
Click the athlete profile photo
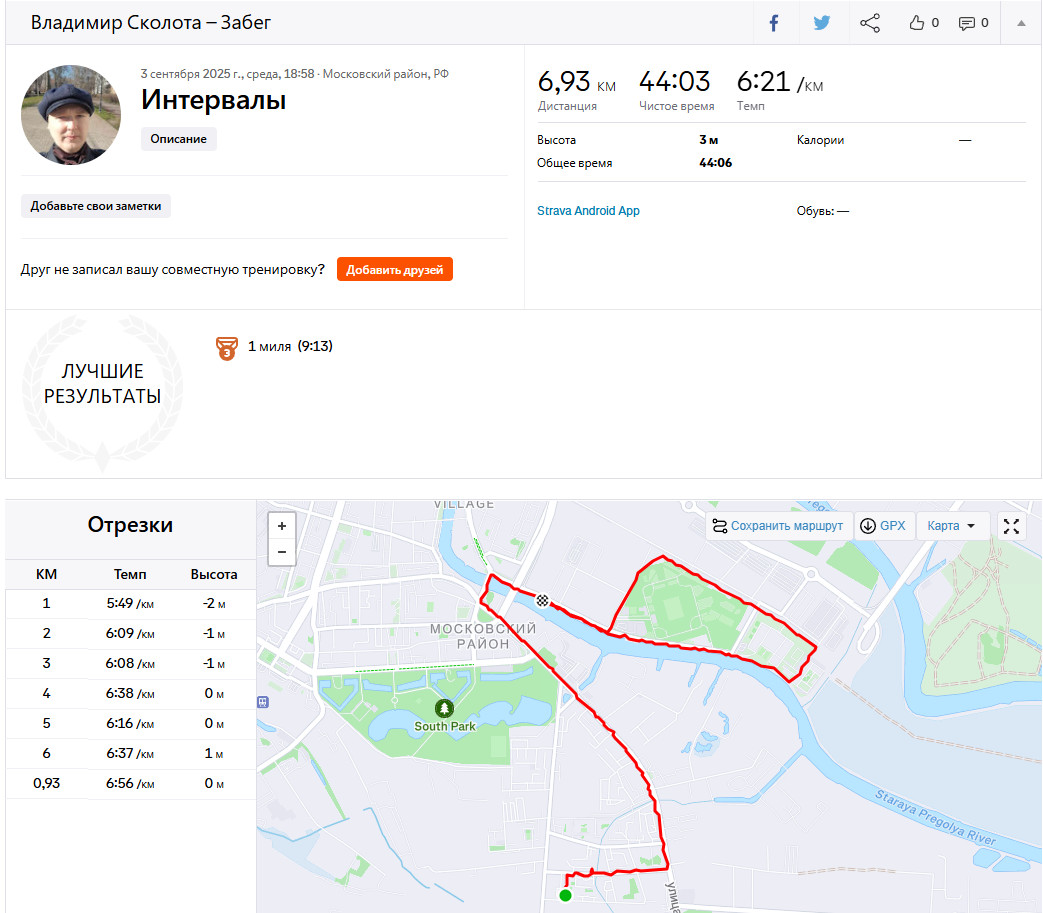coord(71,114)
